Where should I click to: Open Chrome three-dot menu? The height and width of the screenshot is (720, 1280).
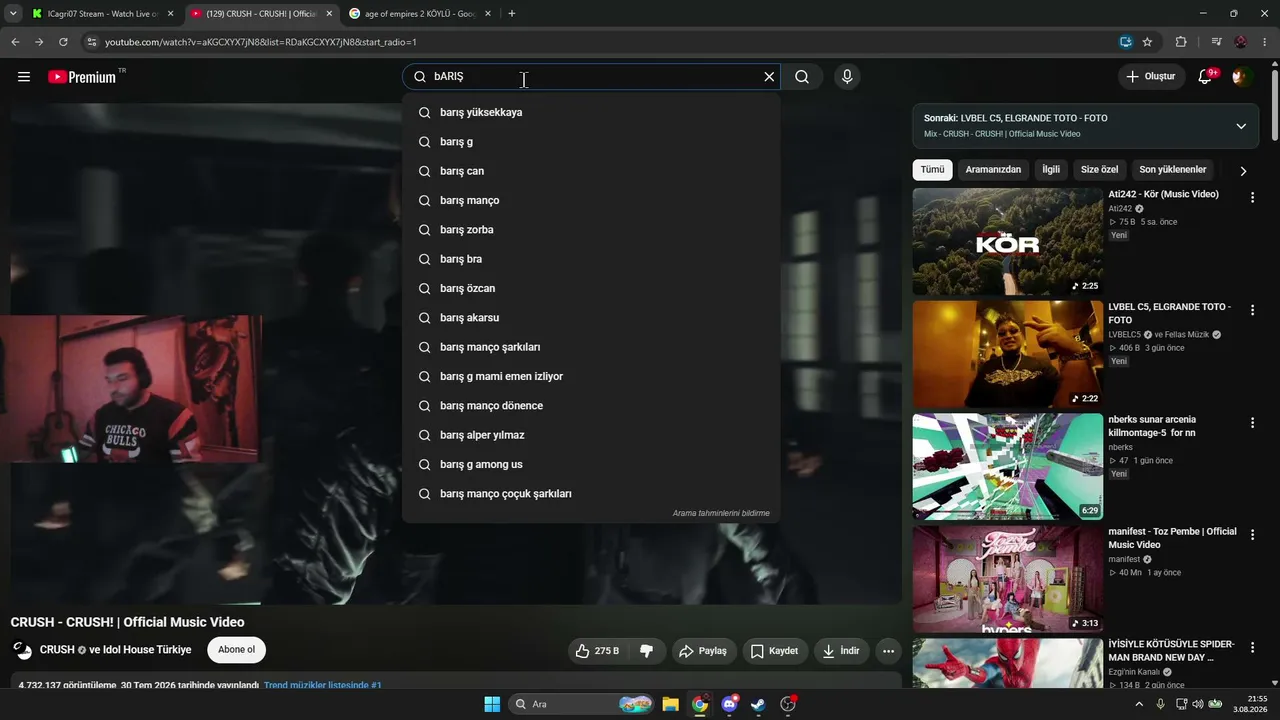click(x=1265, y=42)
